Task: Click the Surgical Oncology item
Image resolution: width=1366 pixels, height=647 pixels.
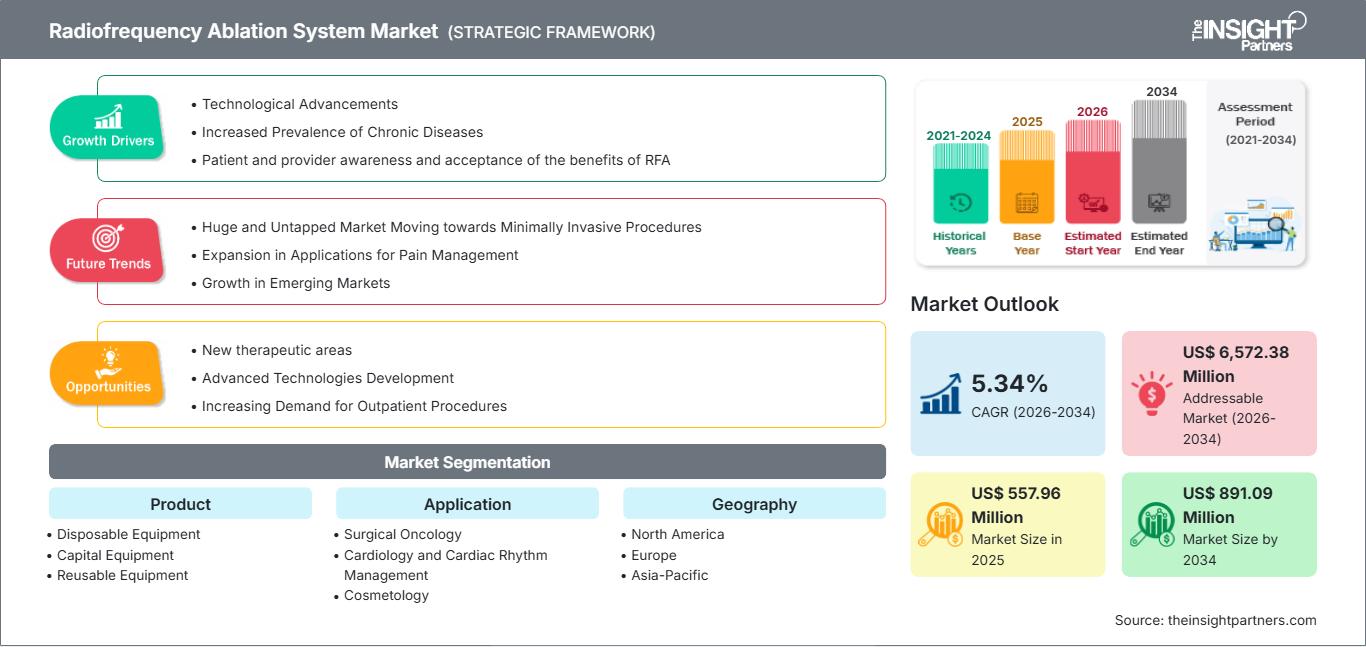Action: click(x=403, y=534)
